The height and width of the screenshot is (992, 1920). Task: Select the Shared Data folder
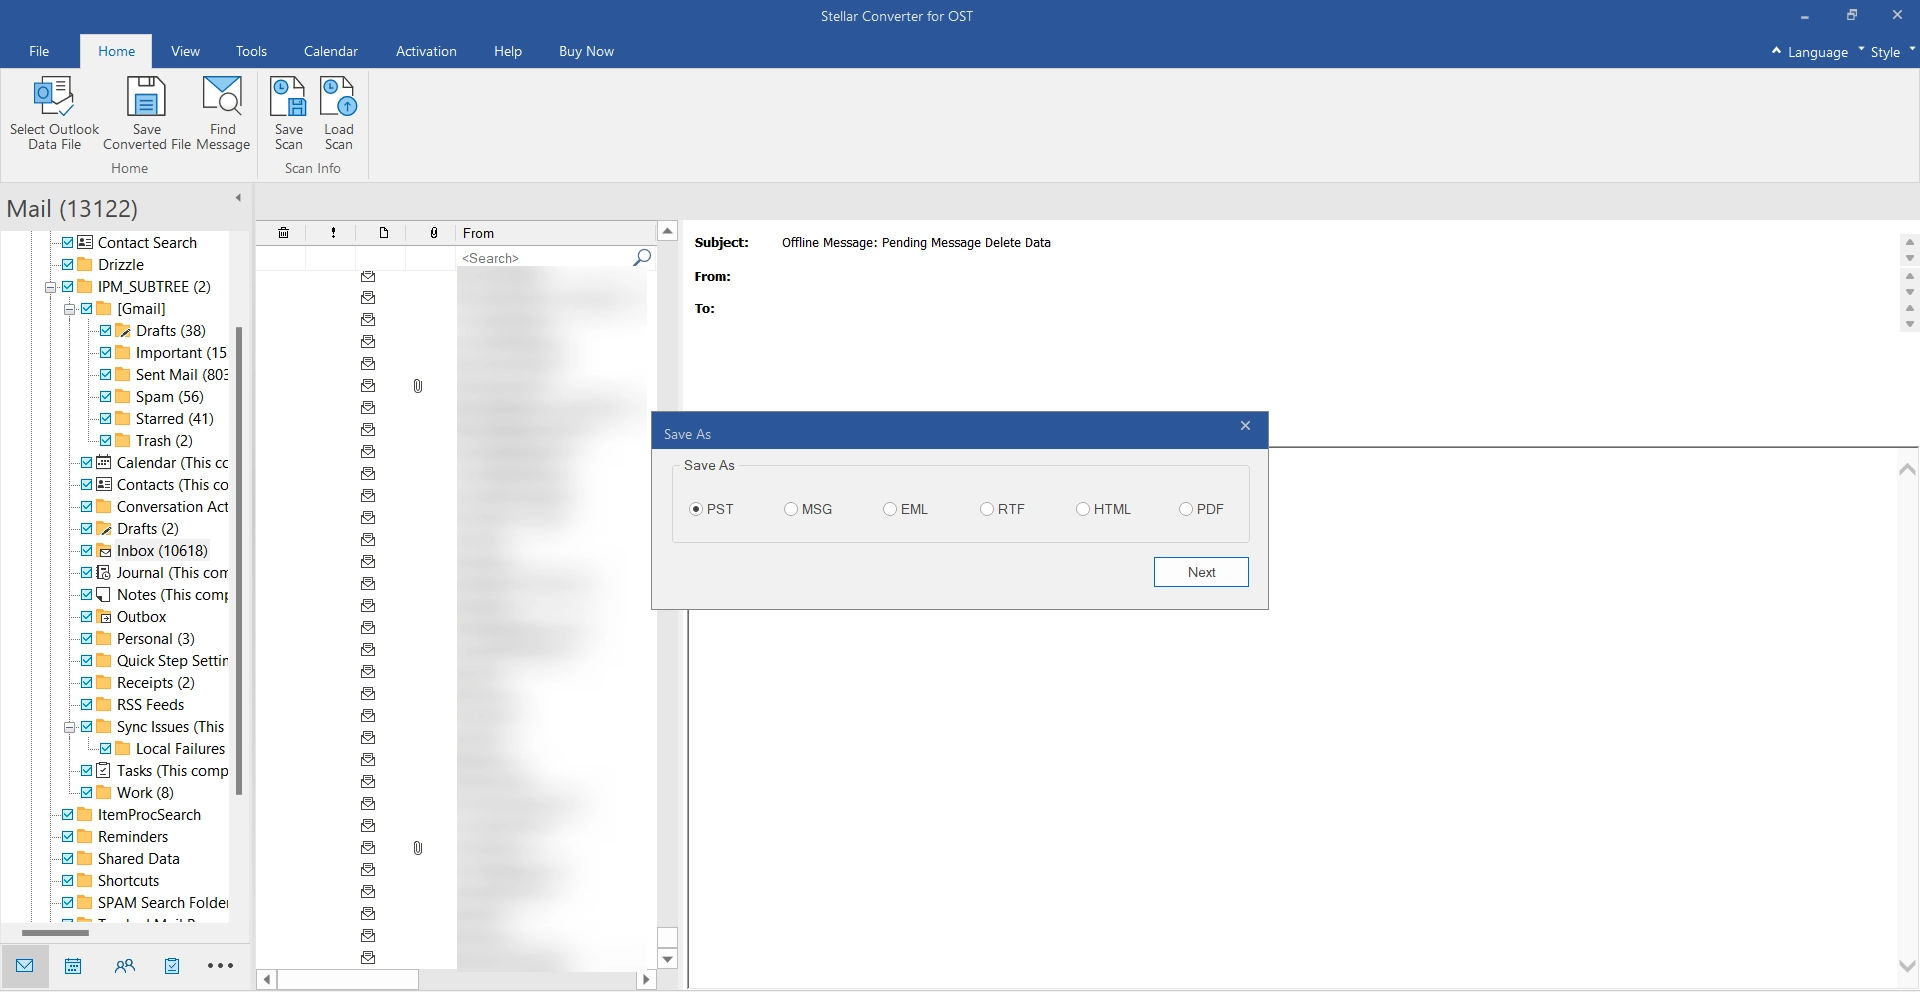pos(139,859)
